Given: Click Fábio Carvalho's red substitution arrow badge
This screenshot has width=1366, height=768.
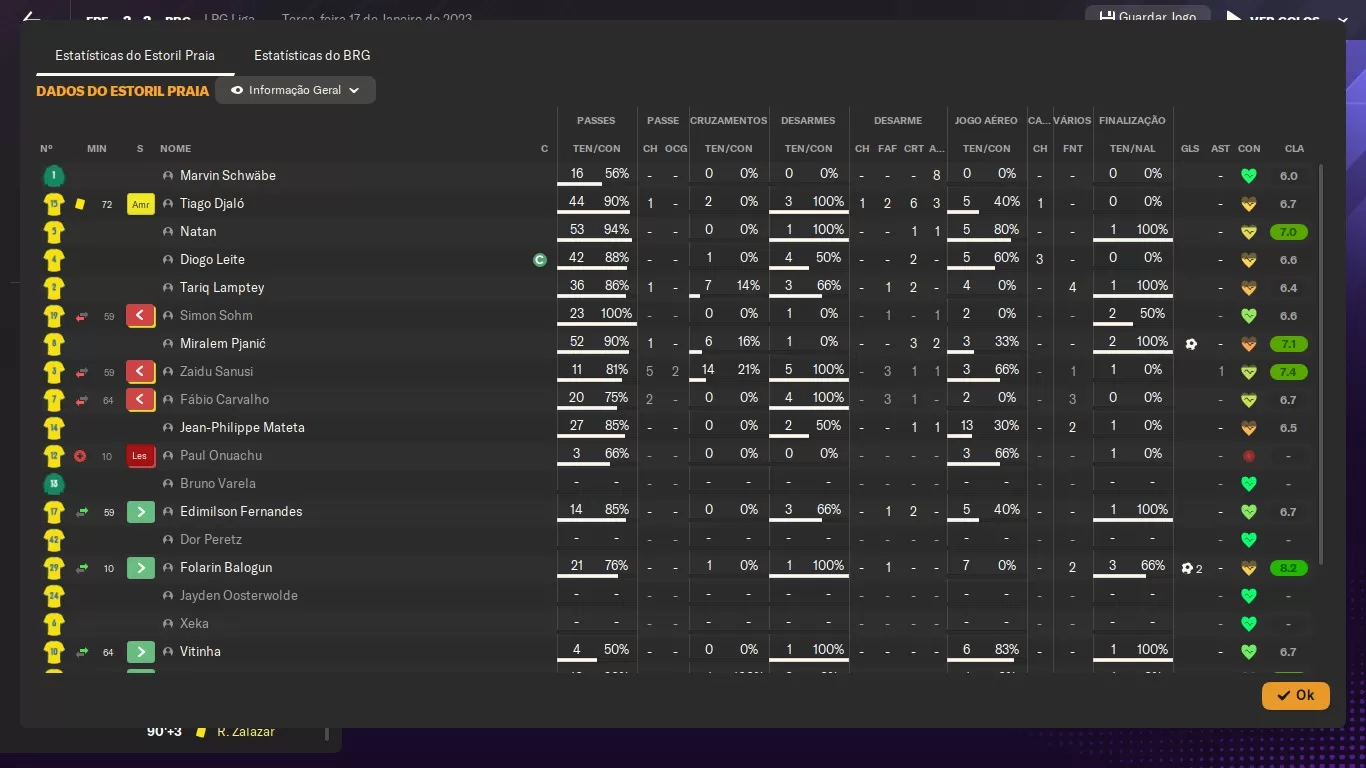Looking at the screenshot, I should [x=140, y=400].
